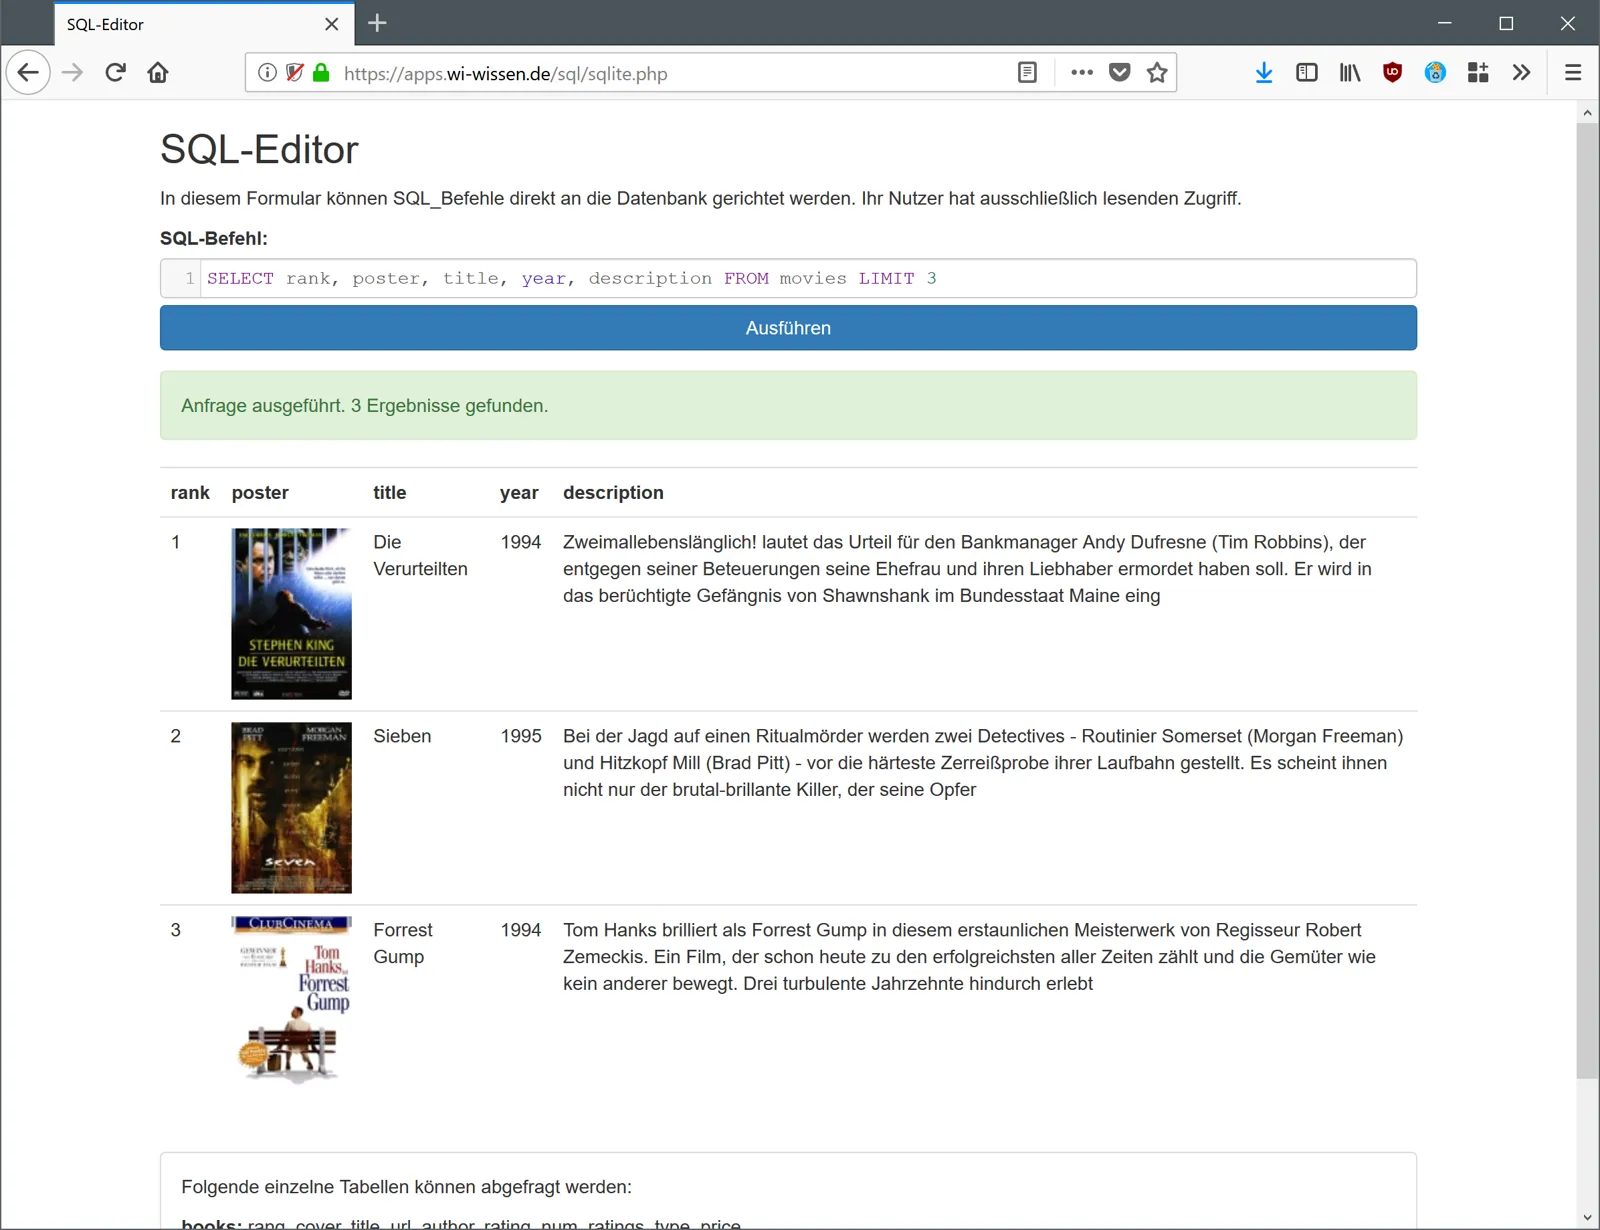Viewport: 1600px width, 1230px height.
Task: Click the uBlock Origin extension icon
Action: [x=1392, y=72]
